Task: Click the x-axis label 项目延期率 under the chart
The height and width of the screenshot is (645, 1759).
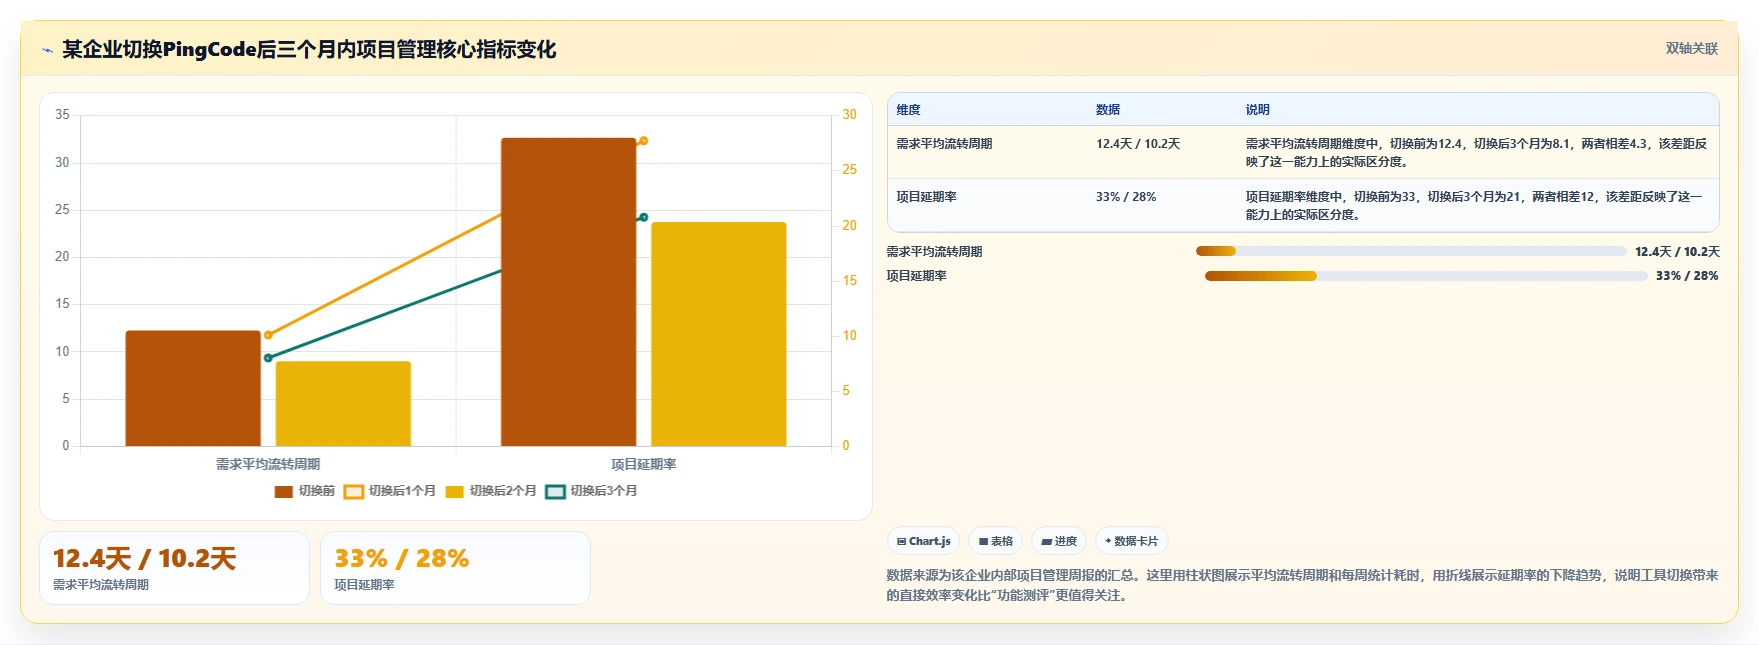Action: point(644,464)
